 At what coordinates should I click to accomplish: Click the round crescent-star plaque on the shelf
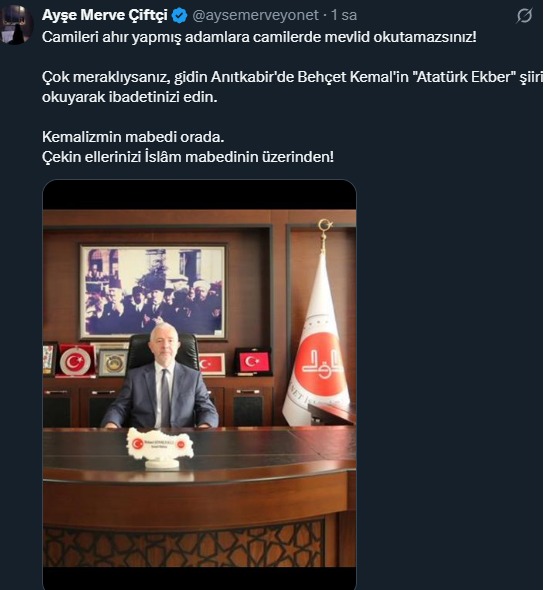(x=77, y=361)
